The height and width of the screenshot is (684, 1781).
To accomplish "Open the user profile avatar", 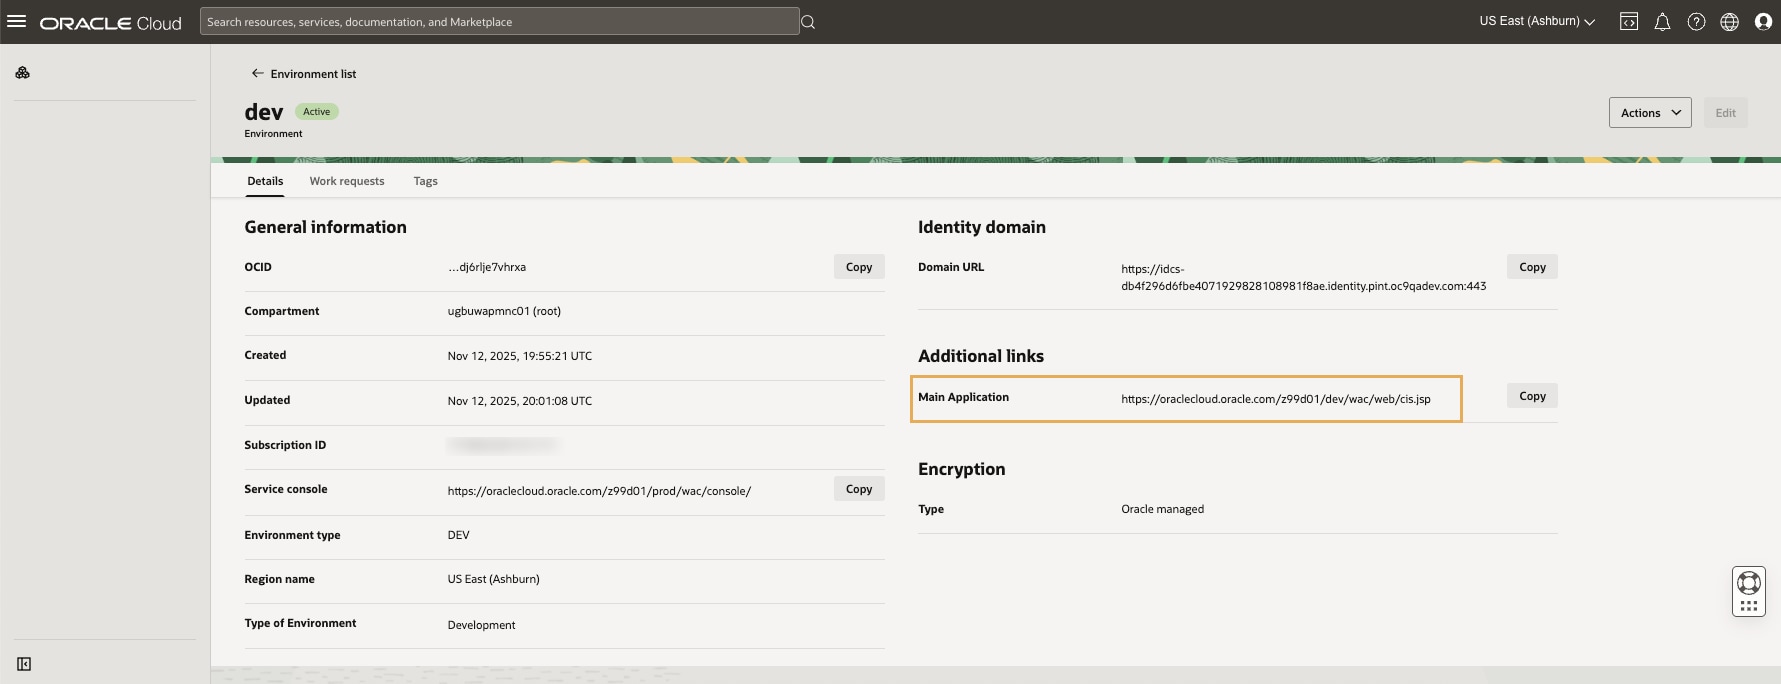I will coord(1763,22).
